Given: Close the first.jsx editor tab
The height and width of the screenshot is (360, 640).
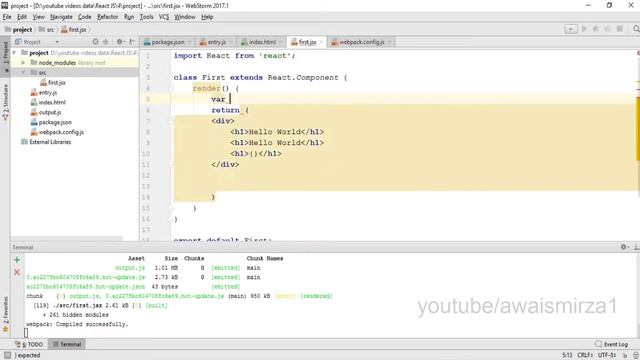Looking at the screenshot, I should coord(321,42).
